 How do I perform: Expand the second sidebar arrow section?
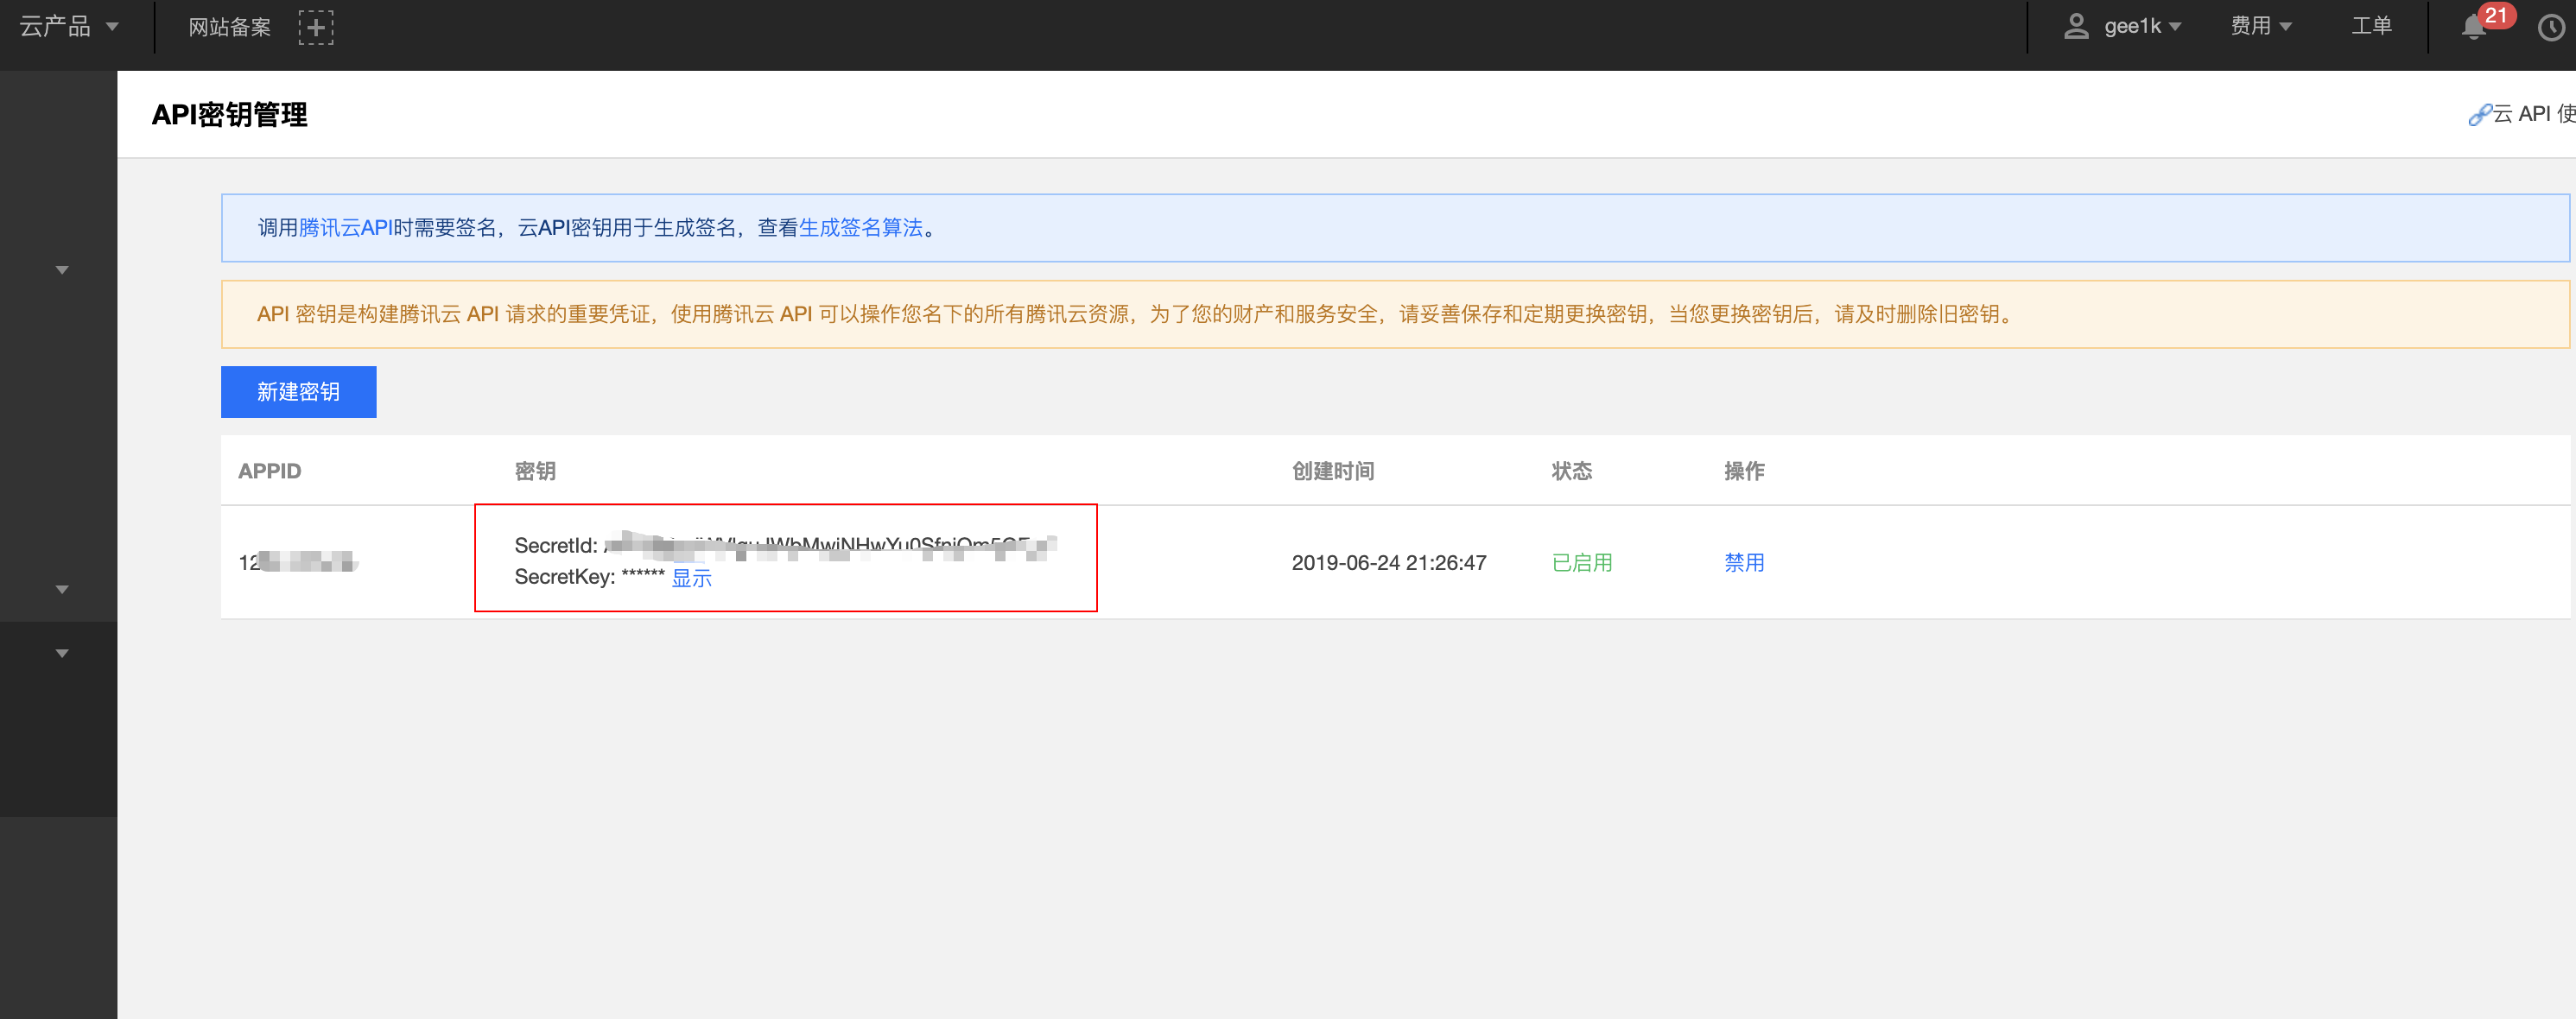pos(62,590)
